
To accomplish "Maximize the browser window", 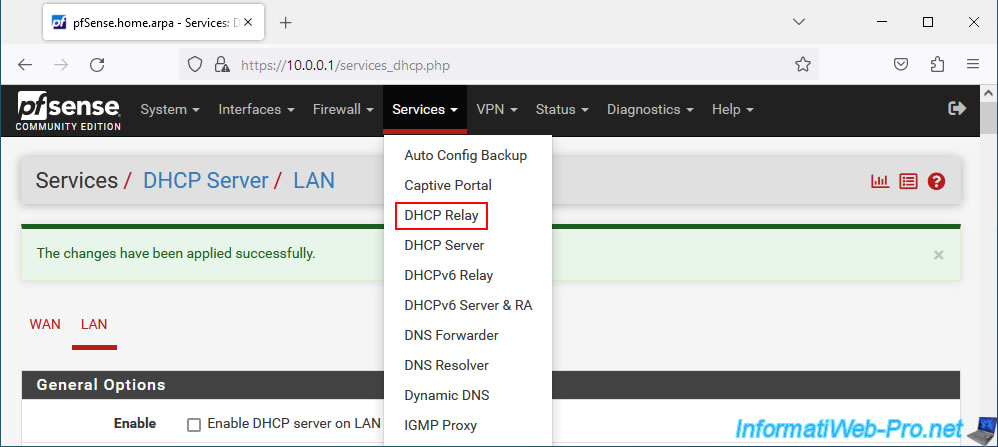I will click(928, 22).
